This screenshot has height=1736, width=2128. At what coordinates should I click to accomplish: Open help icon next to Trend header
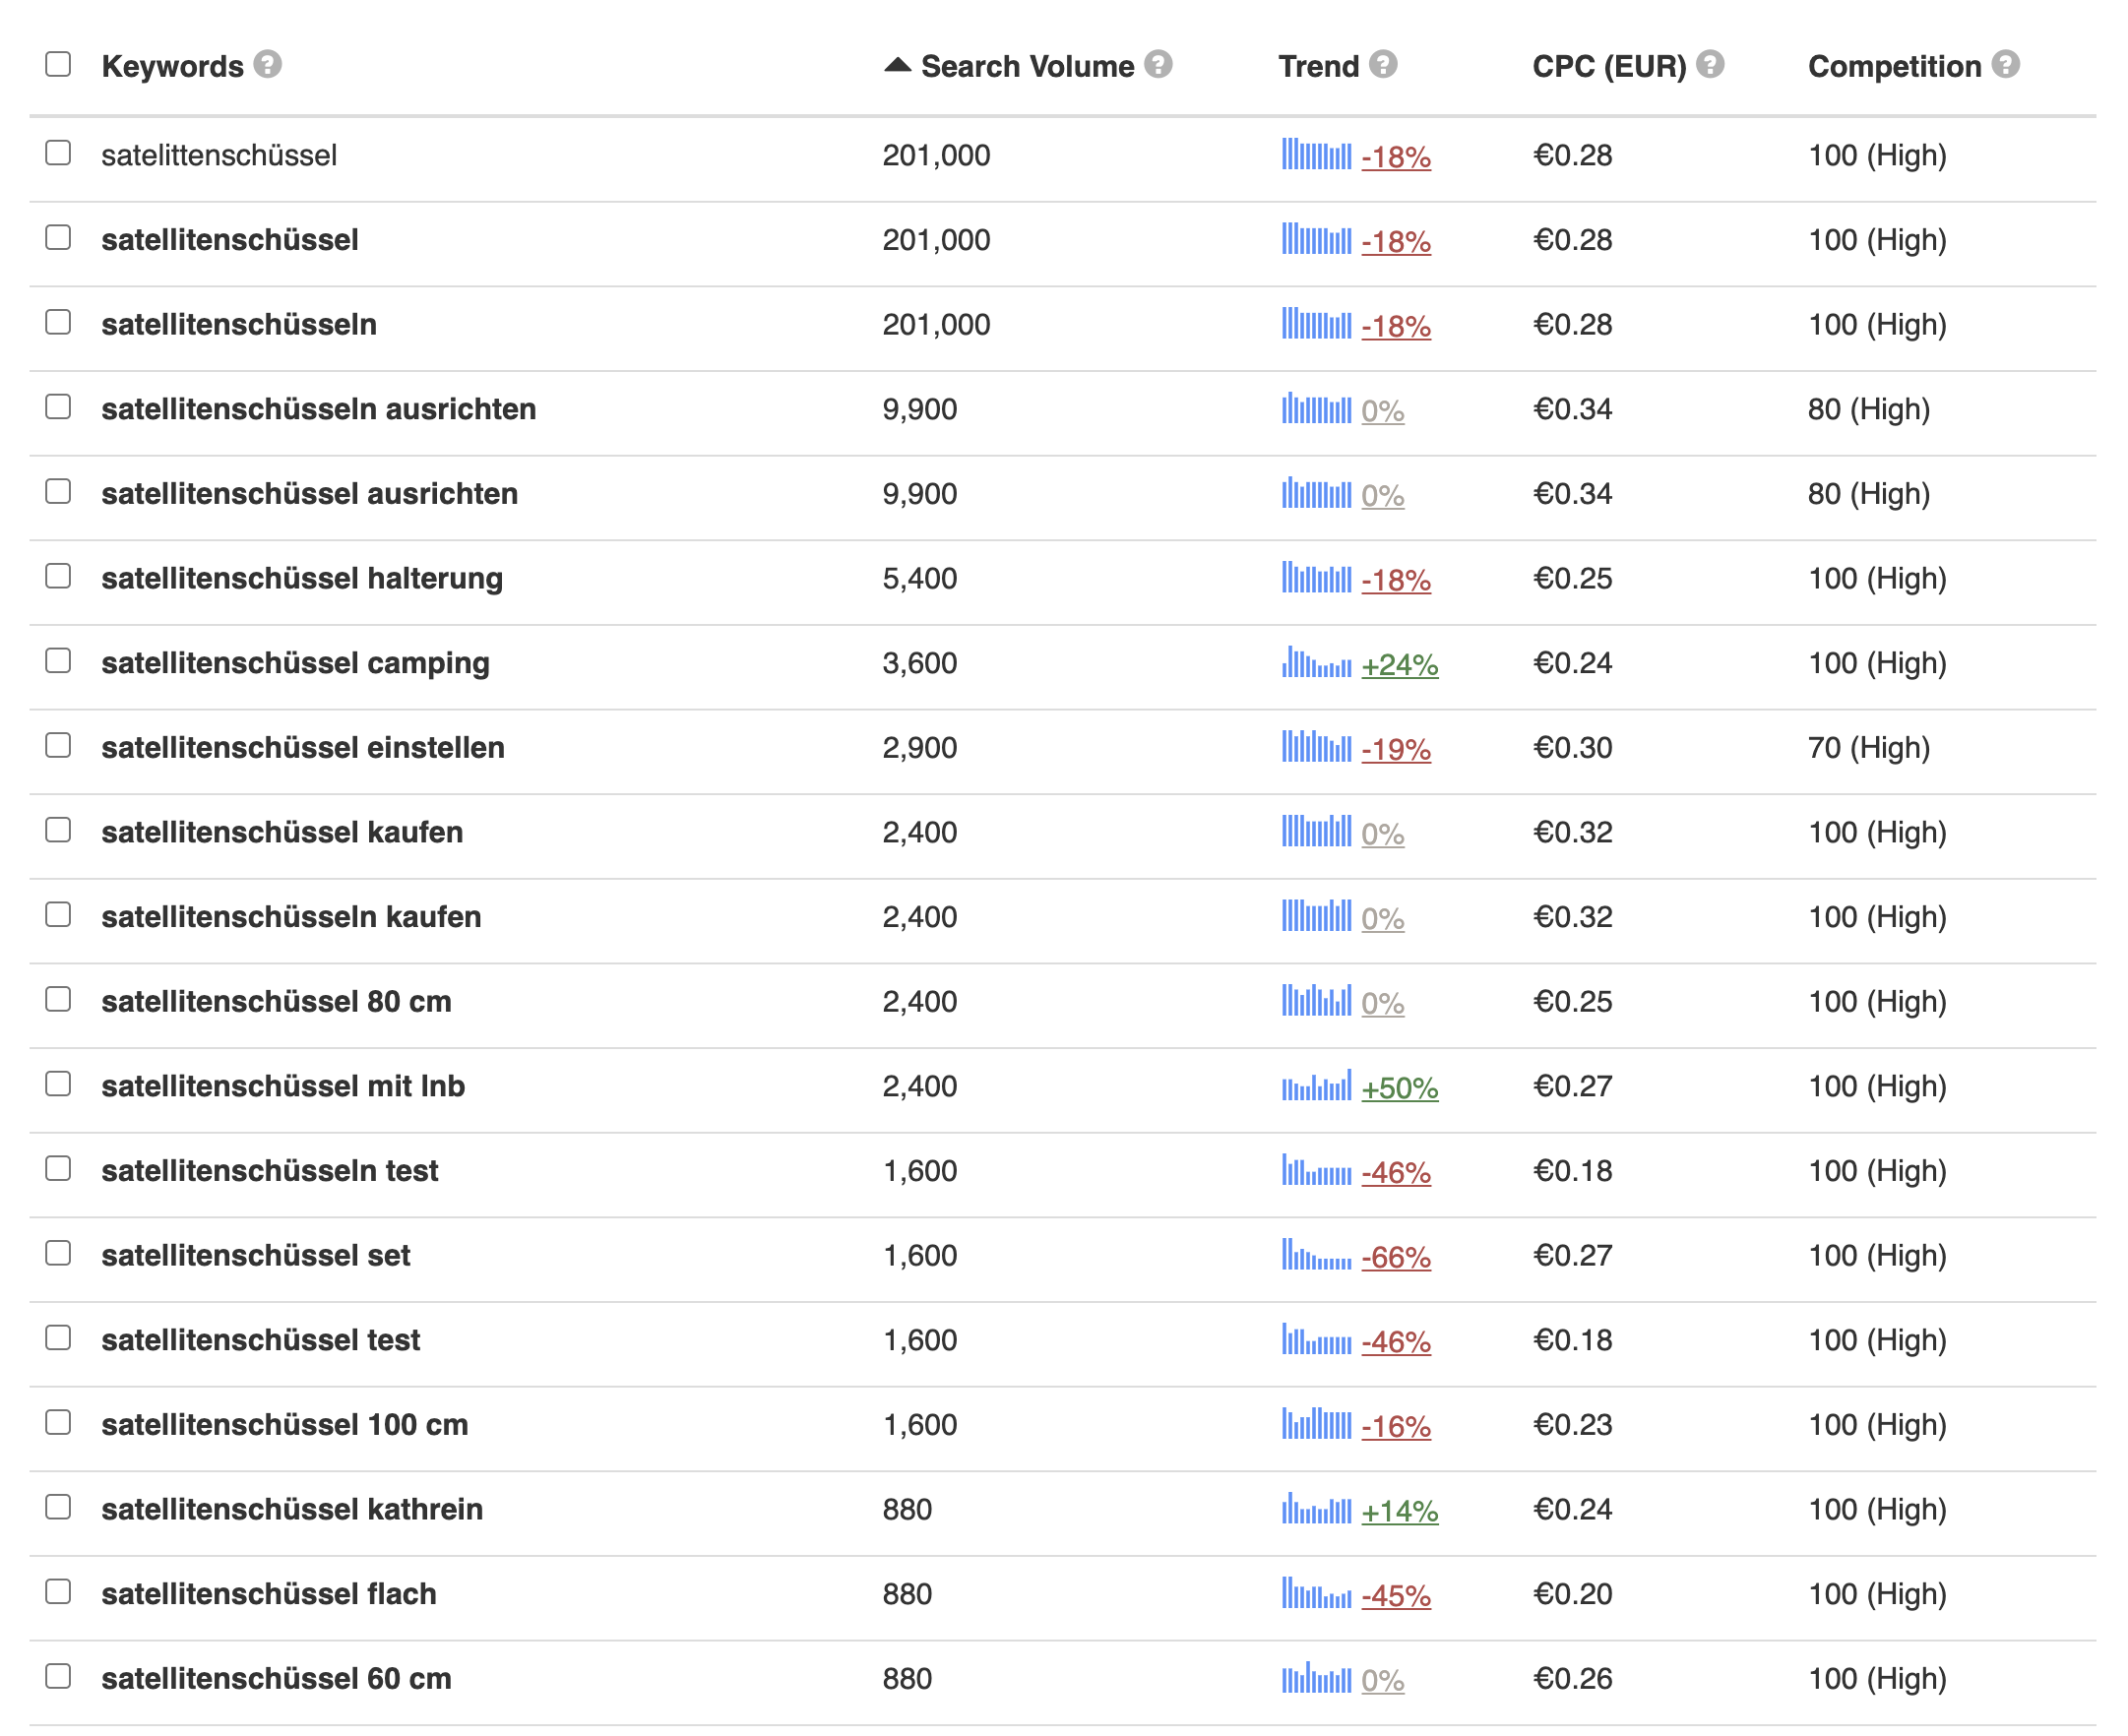click(1383, 65)
